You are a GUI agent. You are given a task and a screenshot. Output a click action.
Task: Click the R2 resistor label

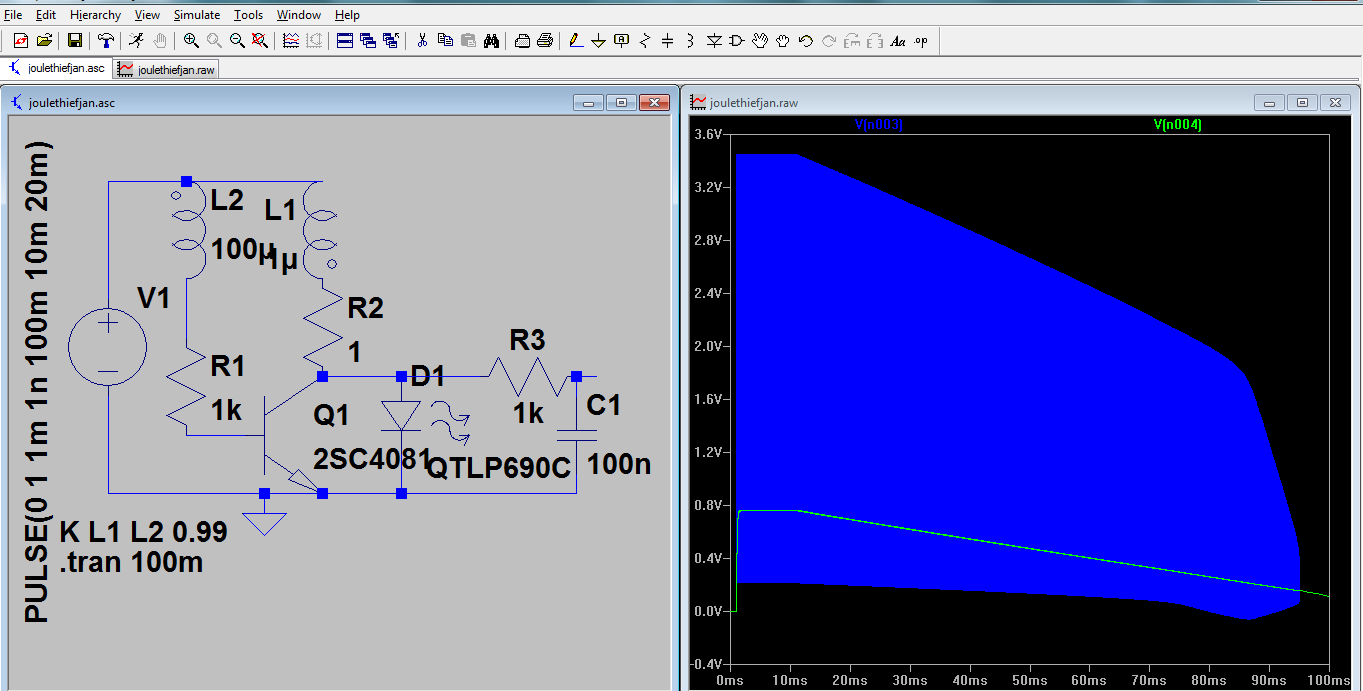pos(365,308)
